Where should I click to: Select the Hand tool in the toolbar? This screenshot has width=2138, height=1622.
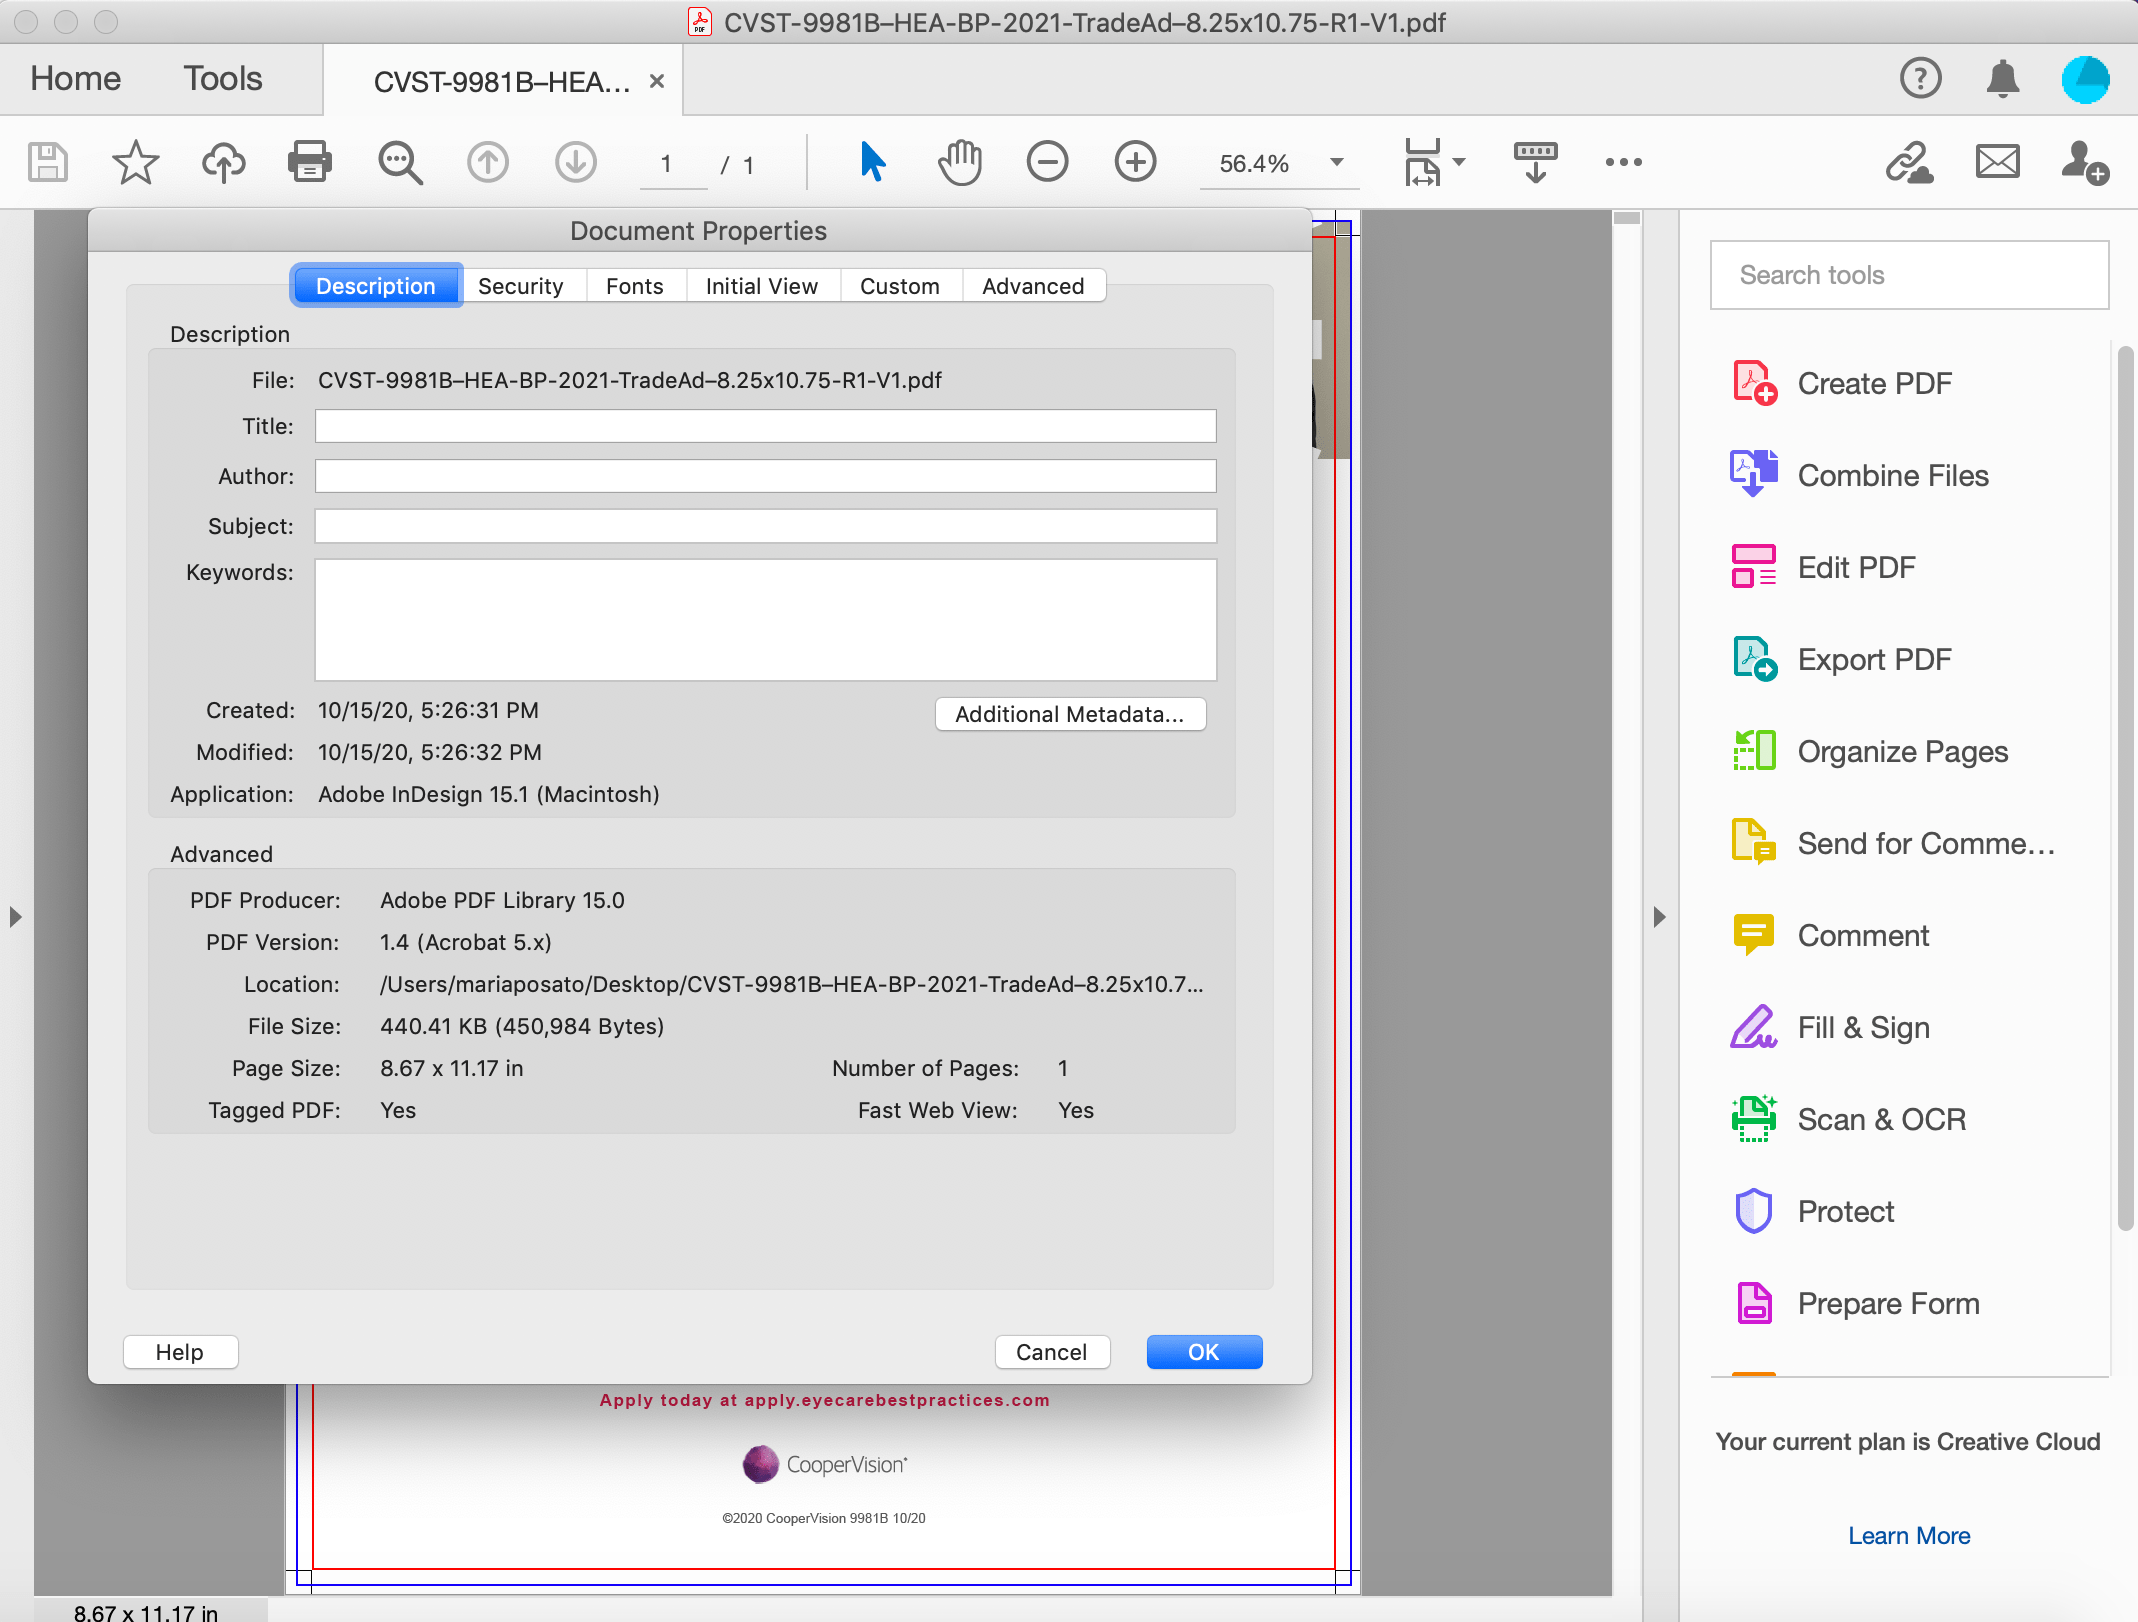(960, 160)
